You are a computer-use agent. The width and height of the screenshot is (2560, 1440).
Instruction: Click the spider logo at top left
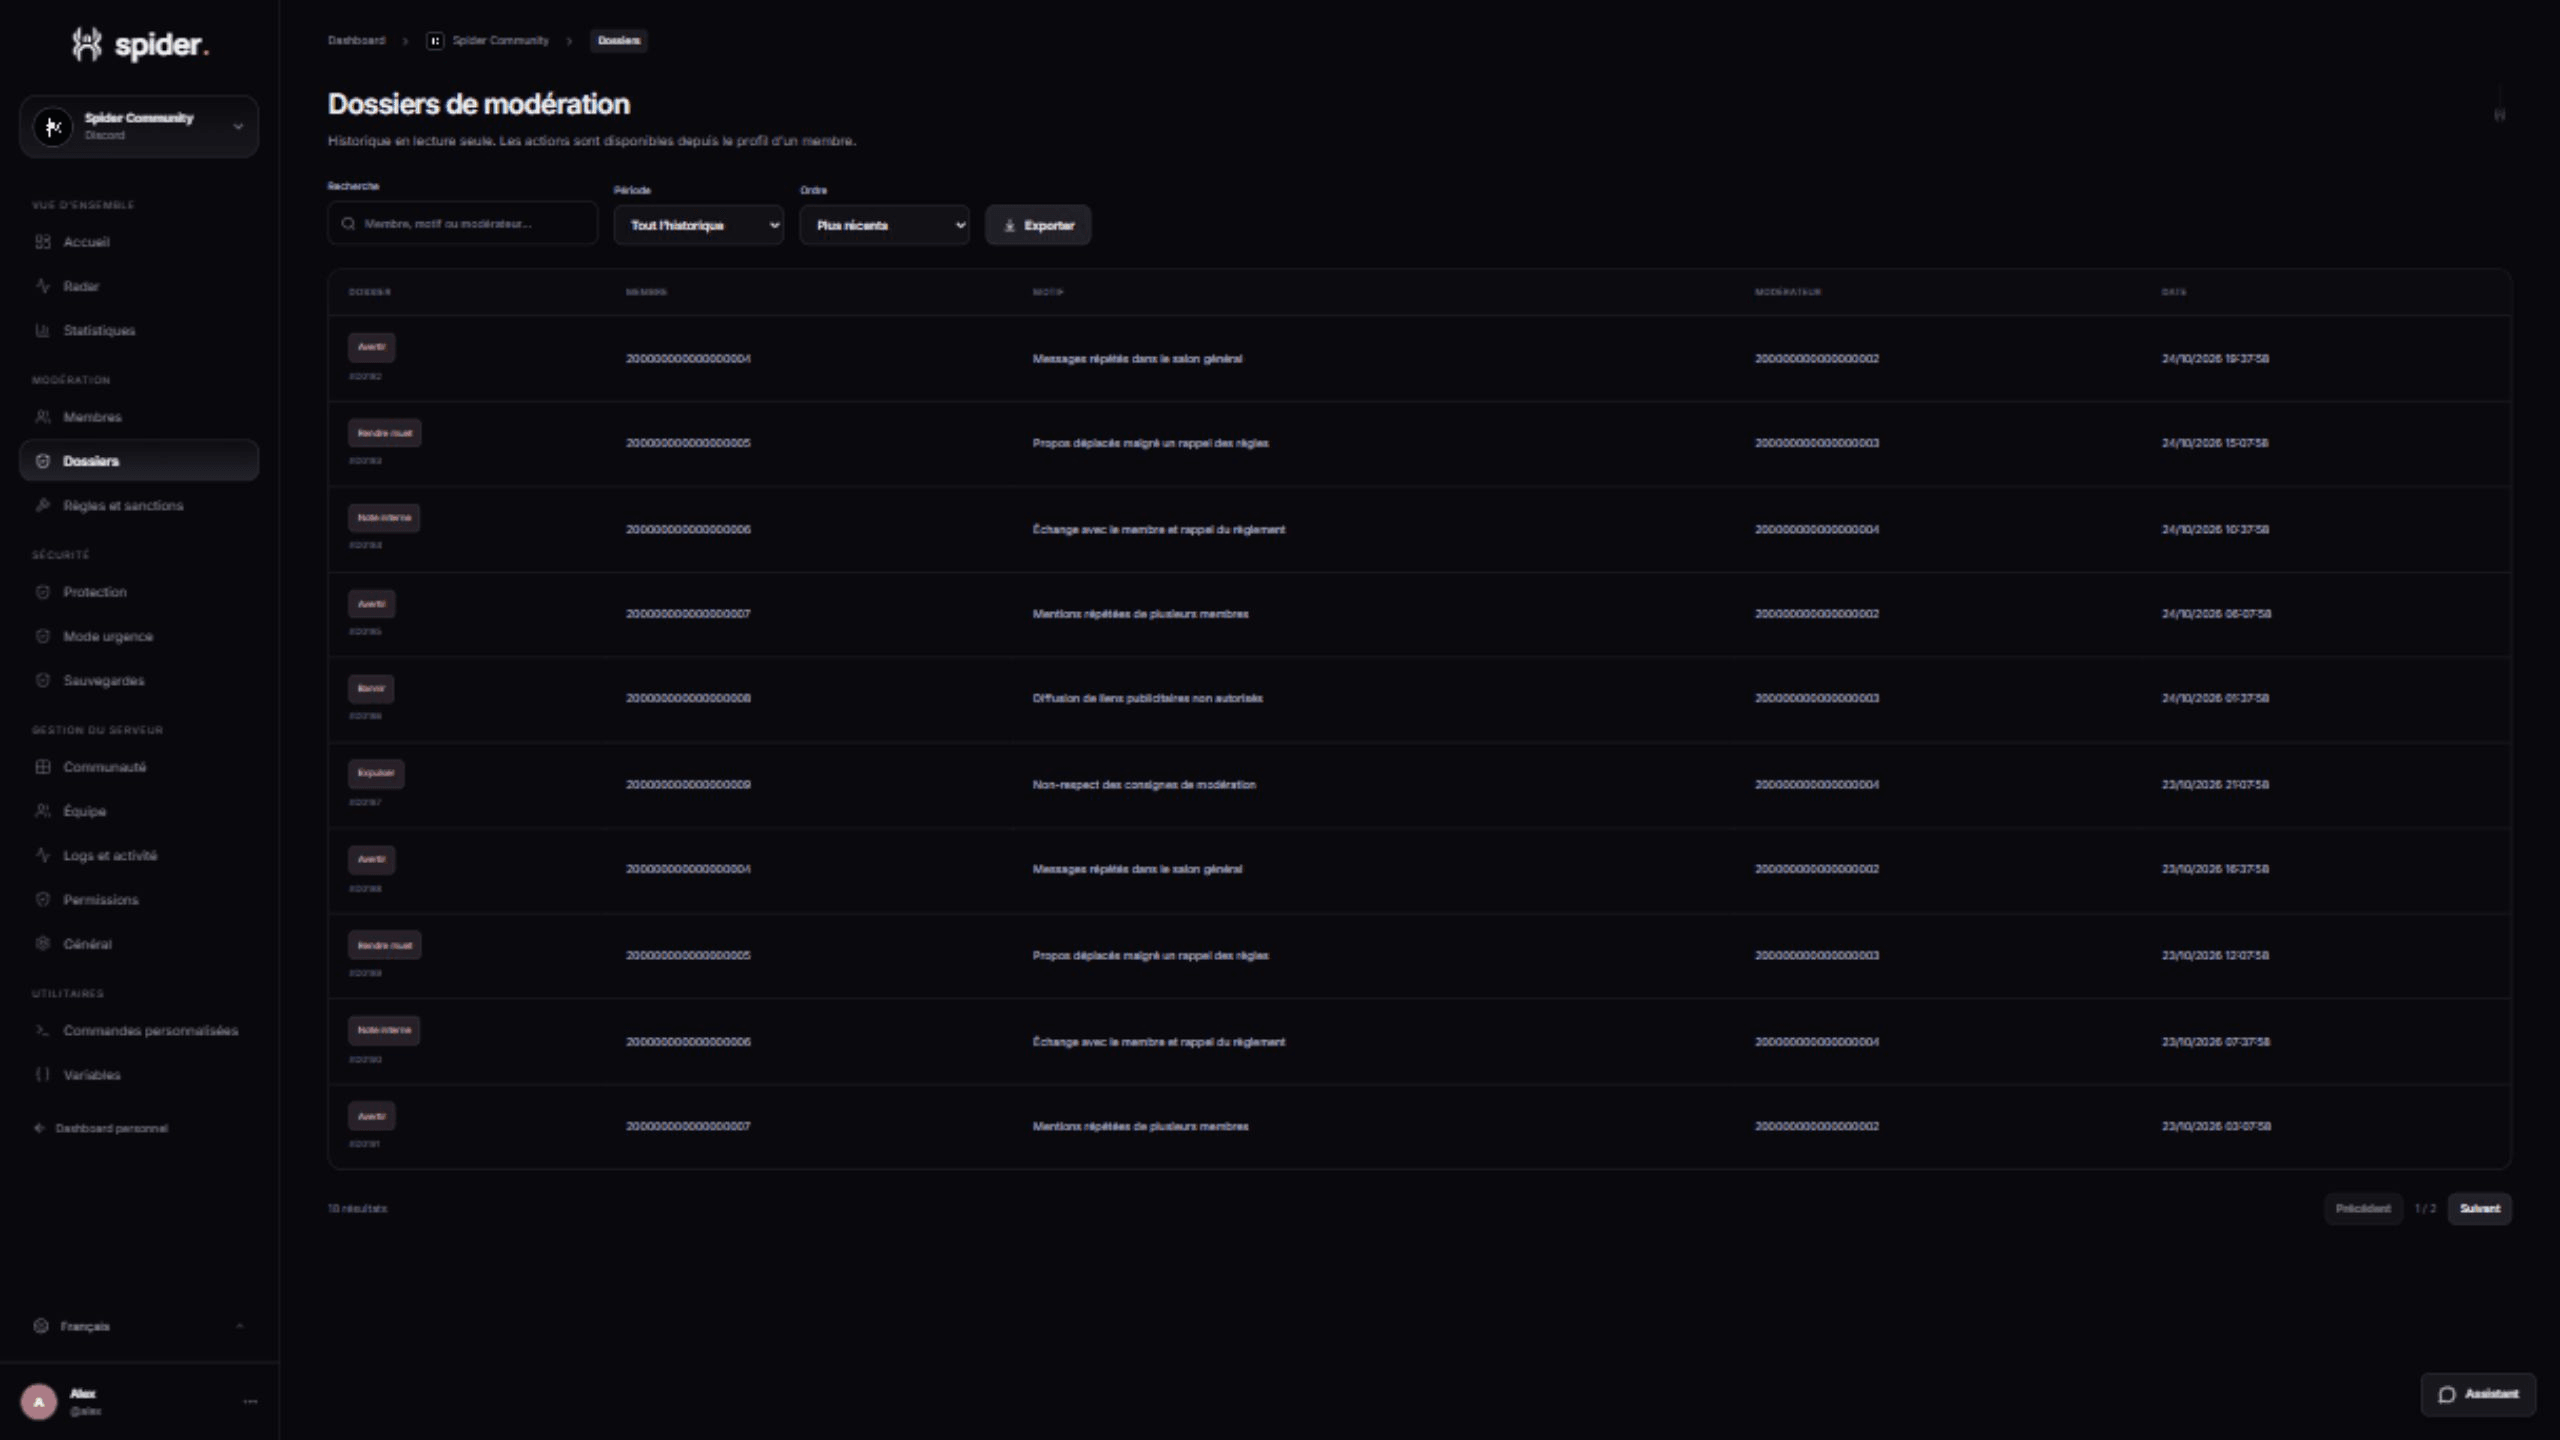(x=139, y=44)
